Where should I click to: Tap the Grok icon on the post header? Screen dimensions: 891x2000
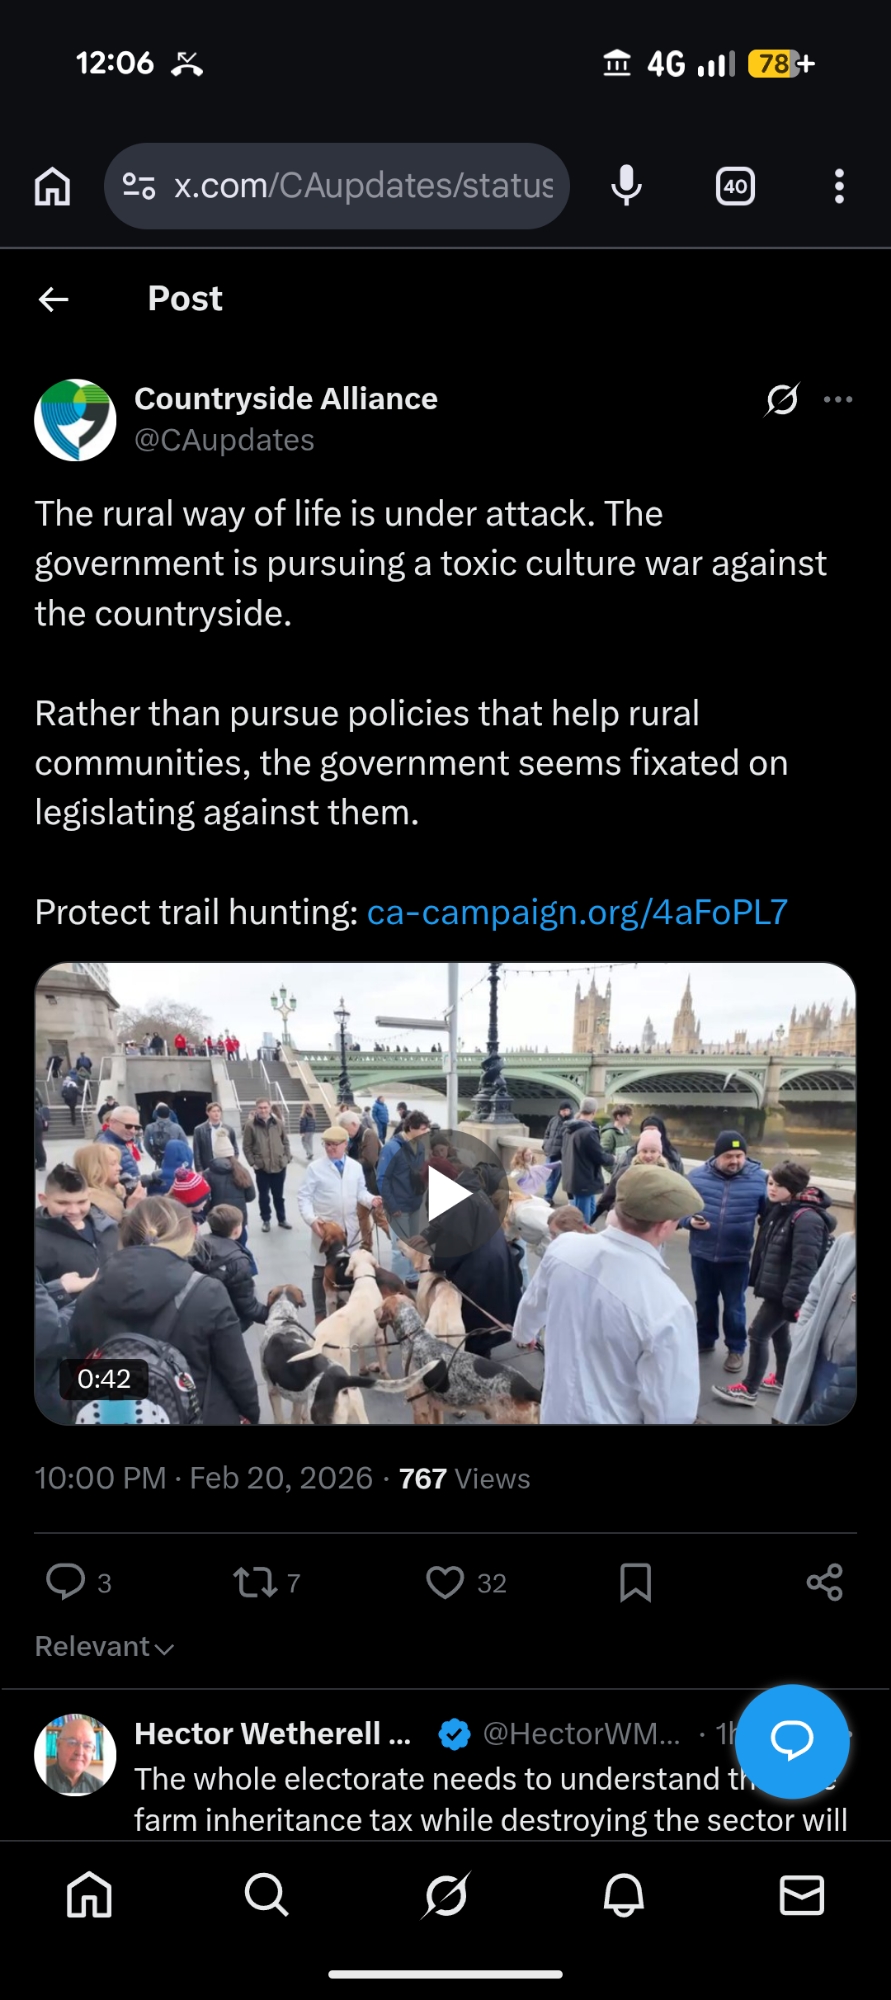(x=782, y=399)
